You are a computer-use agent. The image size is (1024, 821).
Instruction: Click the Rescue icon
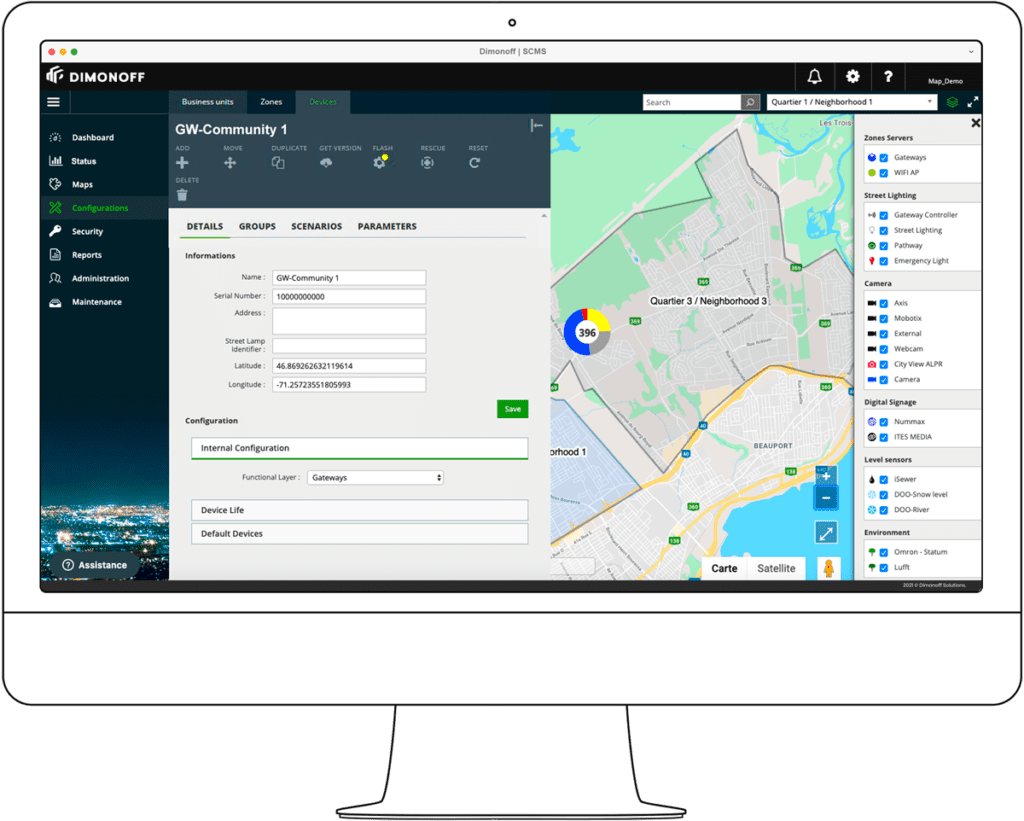[x=428, y=162]
